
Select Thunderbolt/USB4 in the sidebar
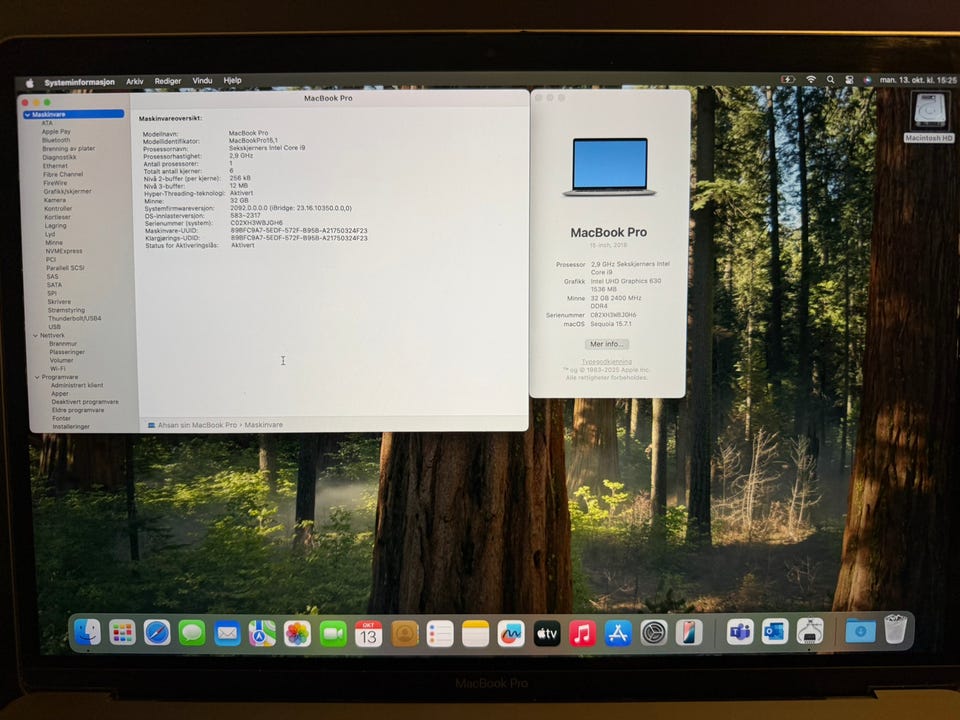(x=75, y=318)
